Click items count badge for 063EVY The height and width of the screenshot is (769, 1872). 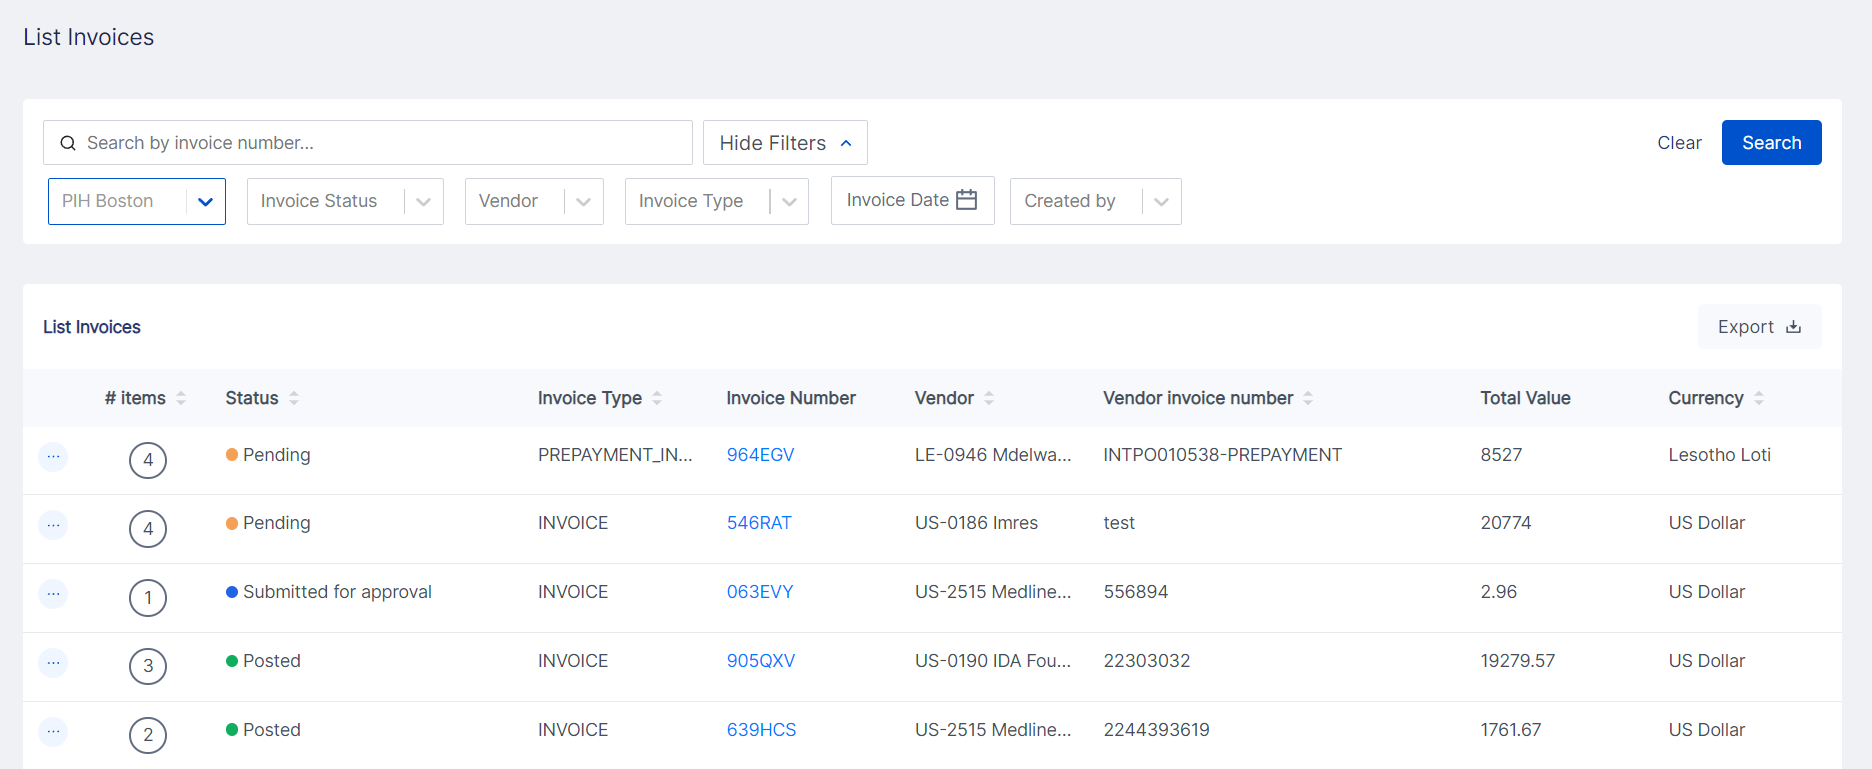pyautogui.click(x=148, y=598)
